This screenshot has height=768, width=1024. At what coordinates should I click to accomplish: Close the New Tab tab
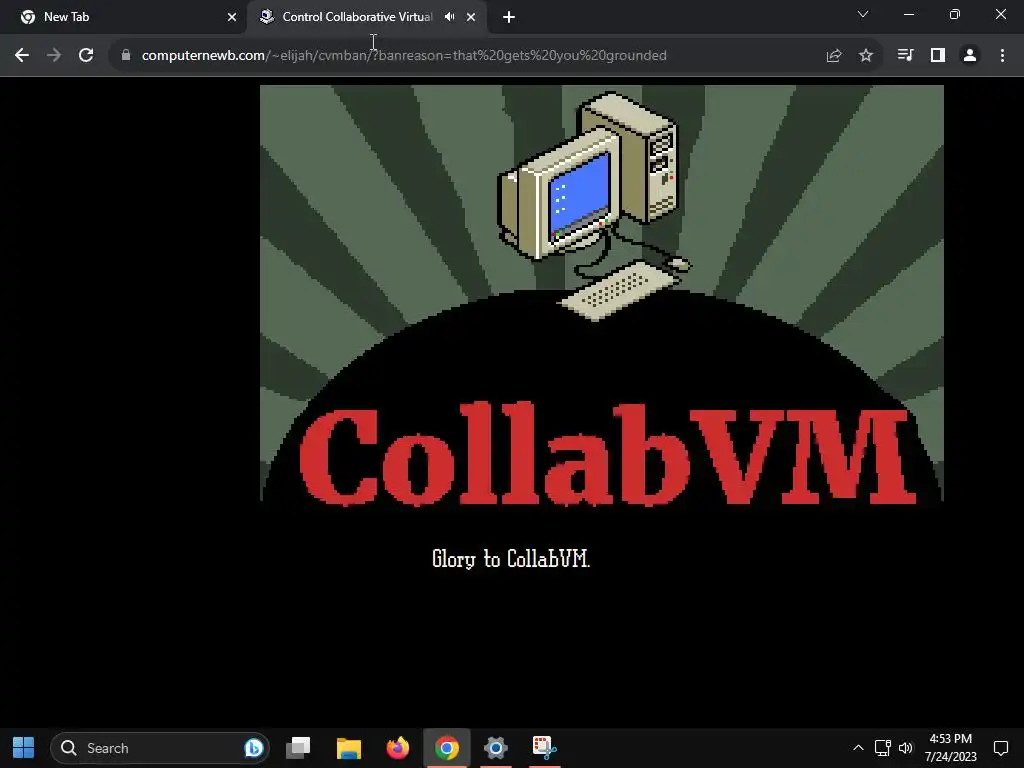[232, 17]
